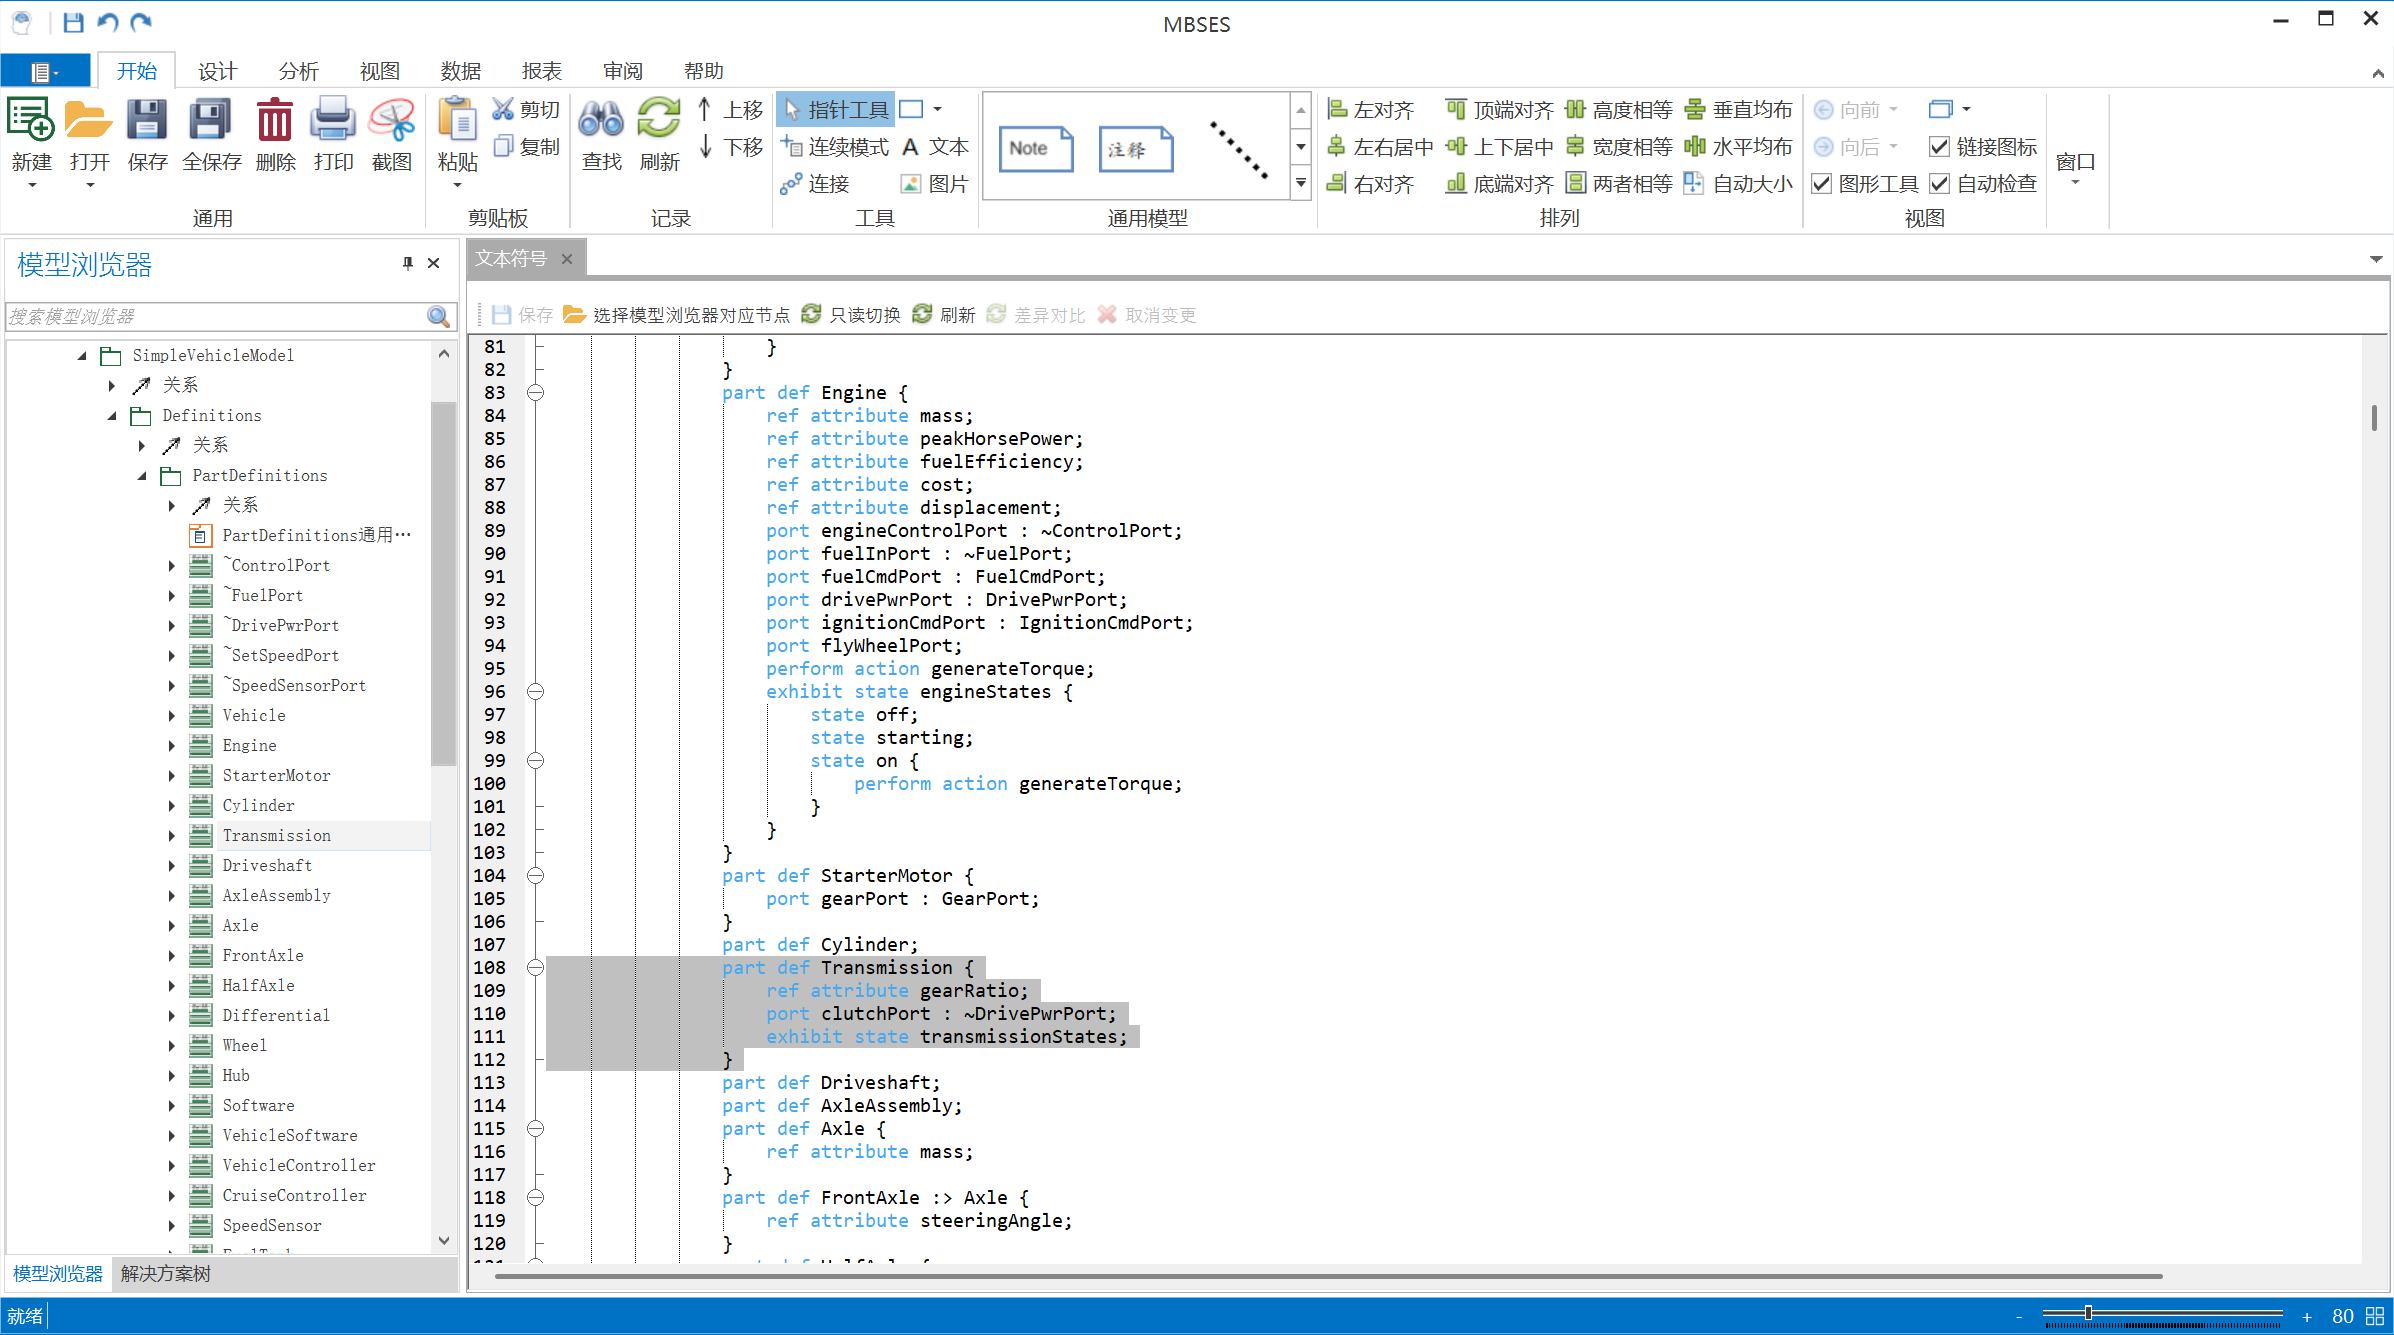Screen dimensions: 2394x1335
Task: Disable the 自动检查 checkbox
Action: [x=1939, y=184]
